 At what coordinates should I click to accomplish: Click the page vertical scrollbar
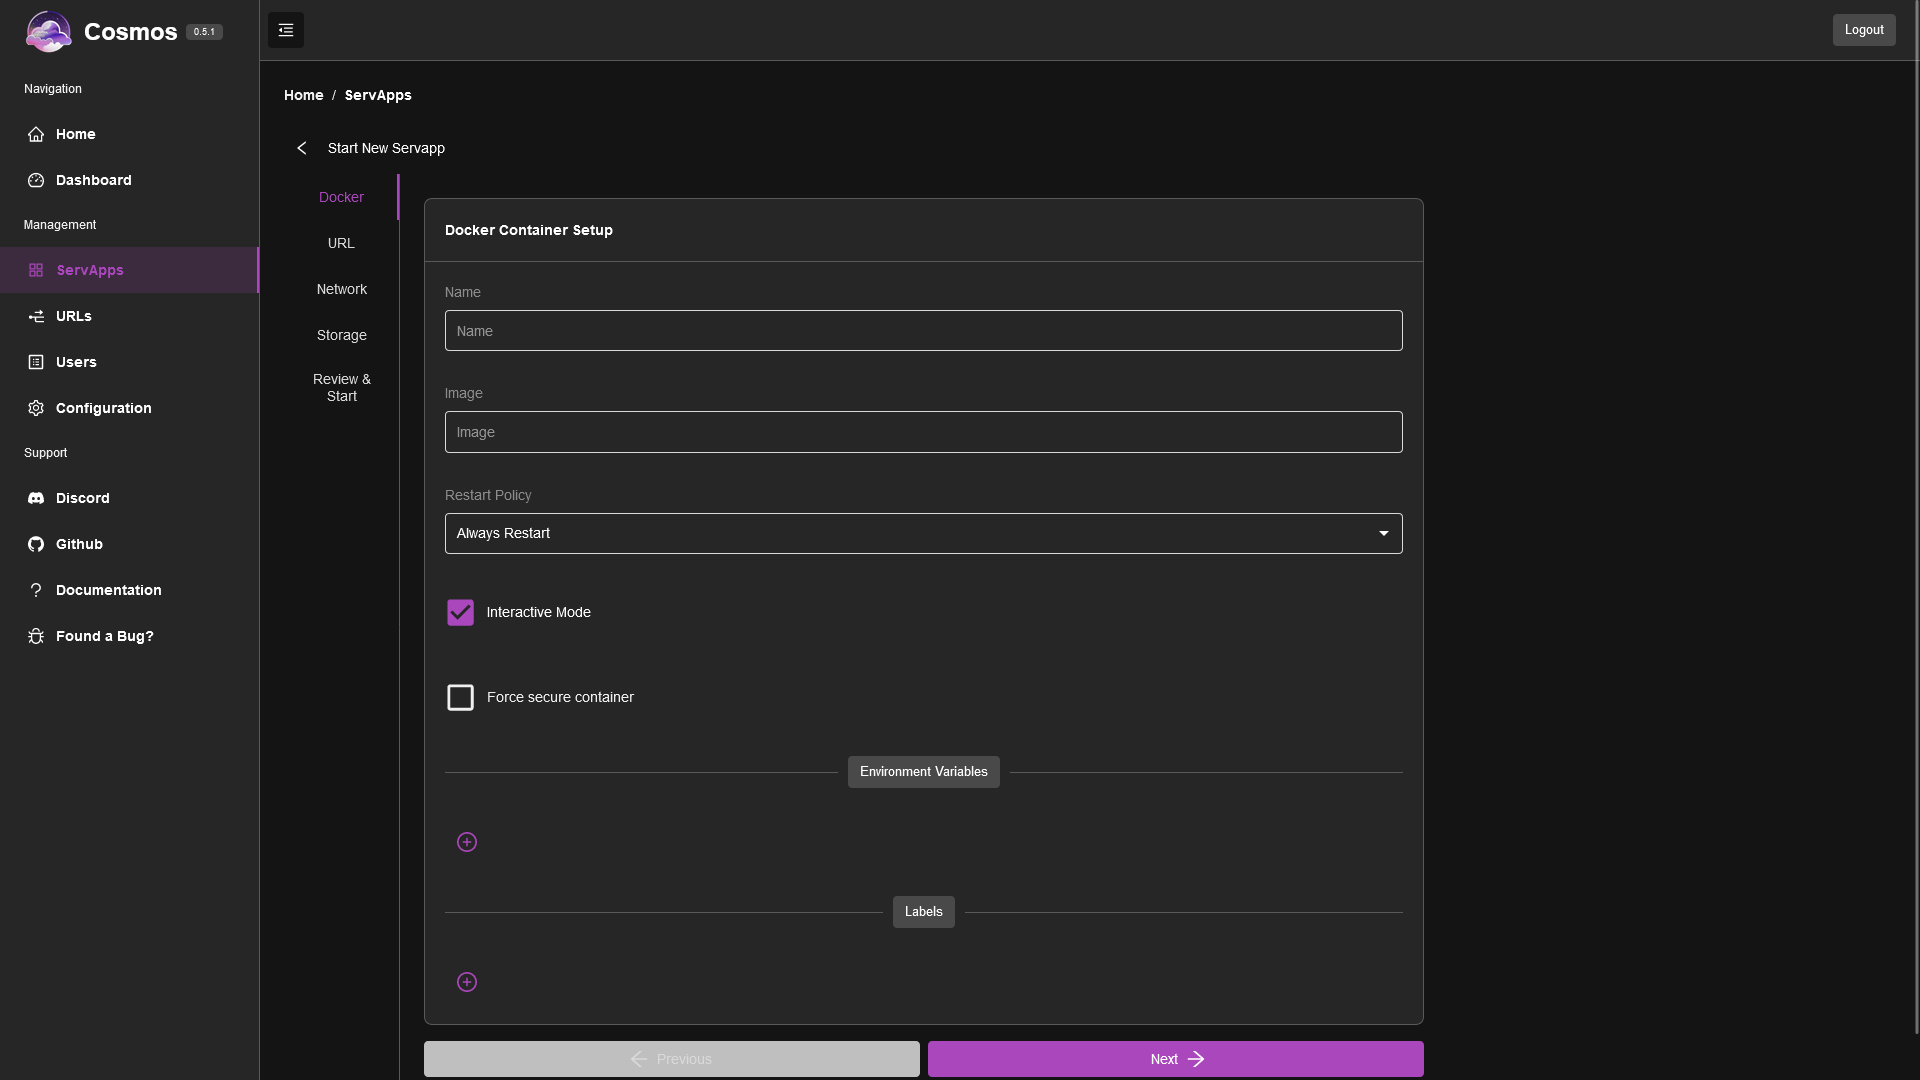tap(1916, 517)
